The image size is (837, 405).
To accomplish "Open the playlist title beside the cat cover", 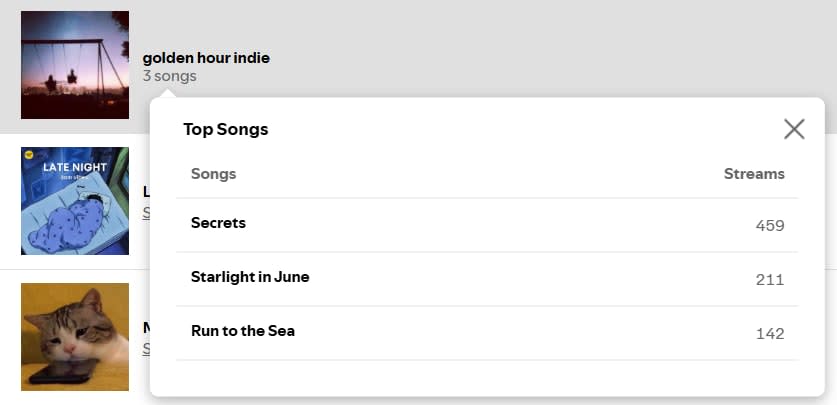I will click(x=146, y=327).
